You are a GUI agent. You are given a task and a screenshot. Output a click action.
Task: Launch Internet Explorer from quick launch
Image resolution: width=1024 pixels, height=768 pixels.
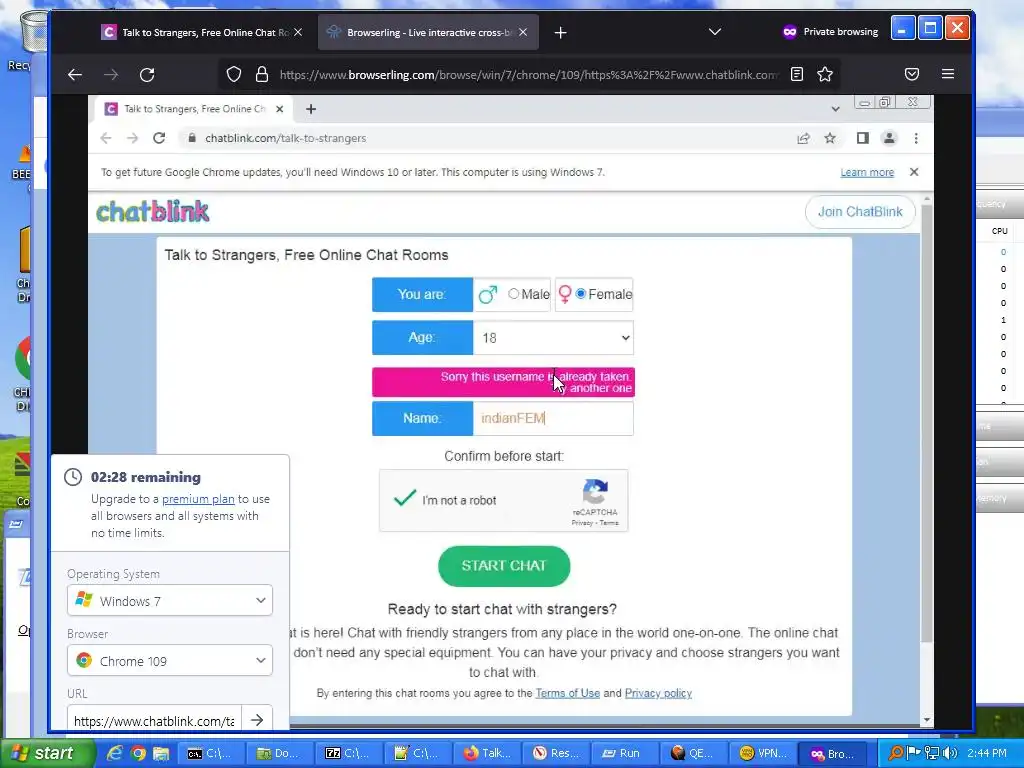115,754
